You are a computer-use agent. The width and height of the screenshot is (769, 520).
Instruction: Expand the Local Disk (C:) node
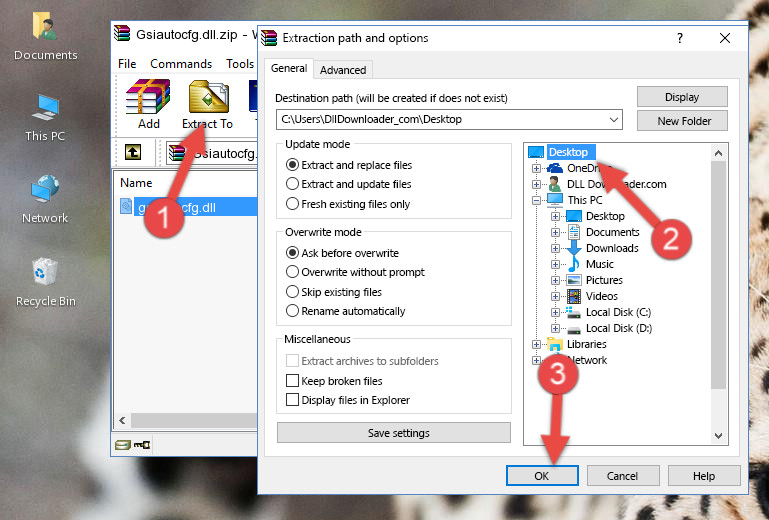[555, 312]
